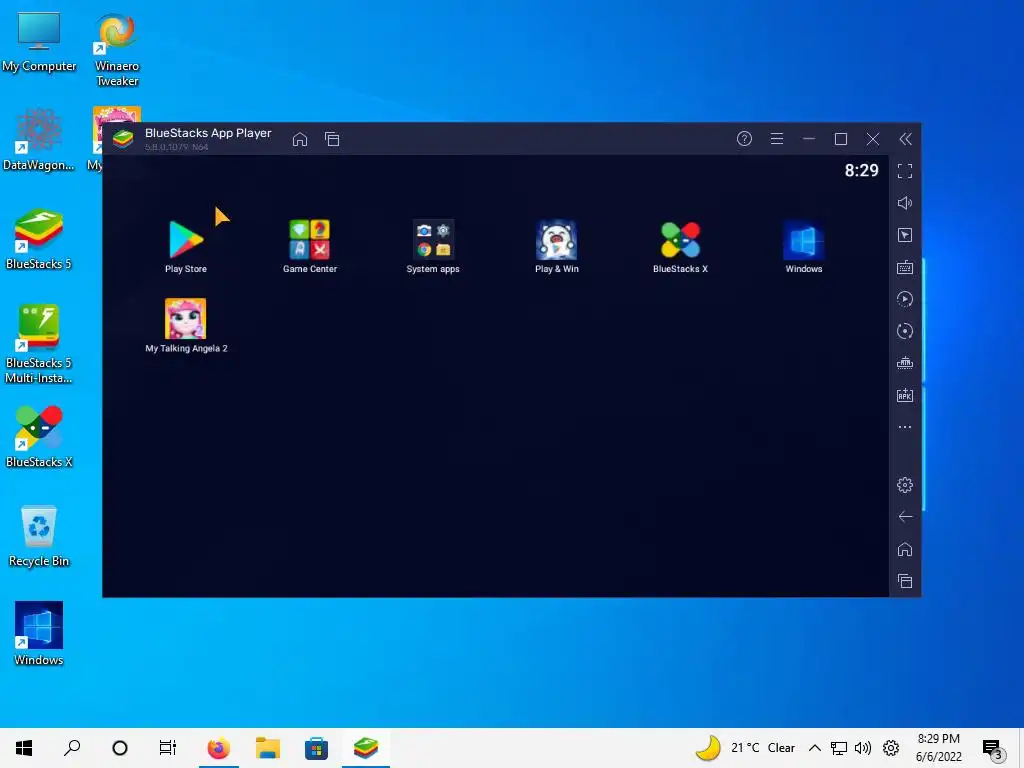Select the Recycle Bin icon
The height and width of the screenshot is (768, 1024).
coord(39,536)
